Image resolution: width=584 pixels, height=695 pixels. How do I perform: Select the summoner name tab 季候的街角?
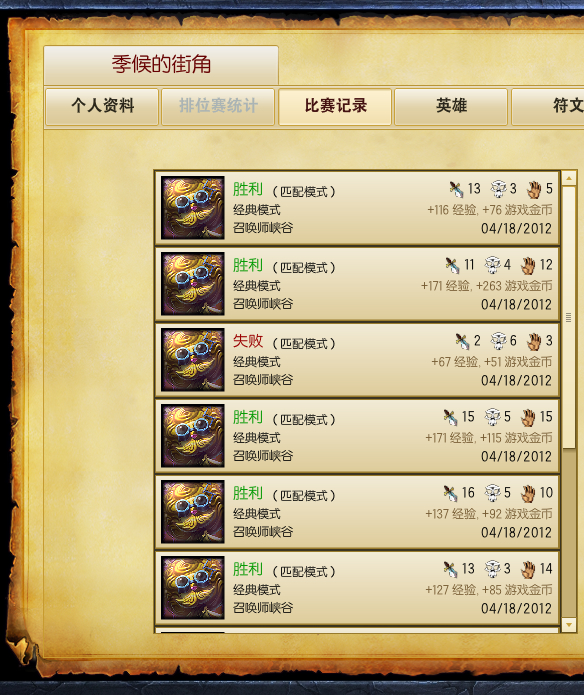(161, 65)
